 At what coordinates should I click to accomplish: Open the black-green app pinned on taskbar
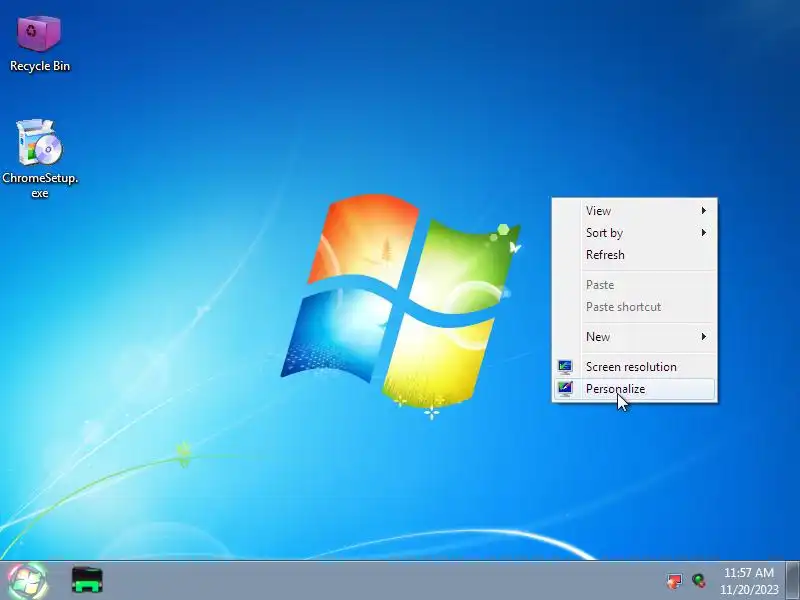pyautogui.click(x=87, y=580)
